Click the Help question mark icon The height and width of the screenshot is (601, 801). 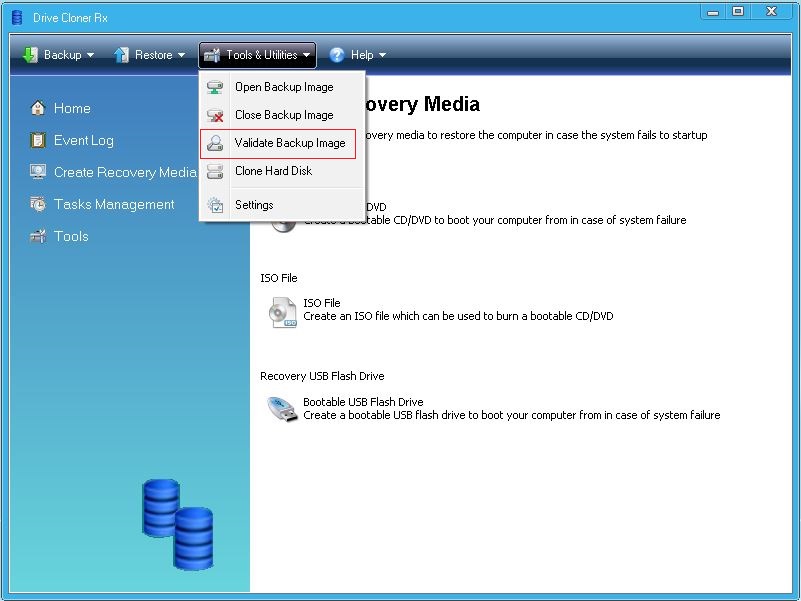(337, 55)
